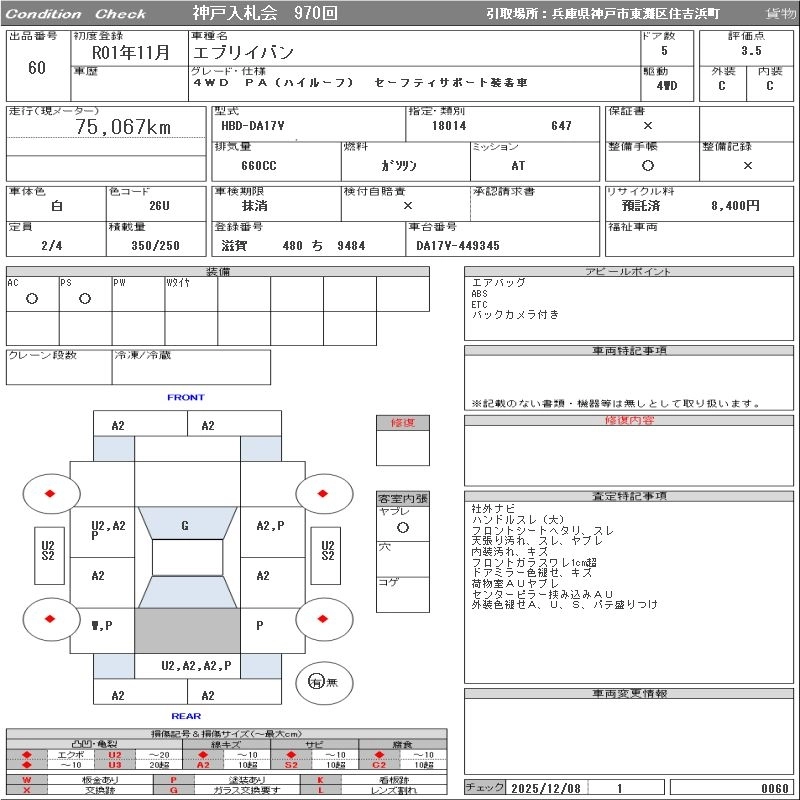Click the top-left wheel red diamond marker
This screenshot has width=800, height=800.
tap(50, 493)
